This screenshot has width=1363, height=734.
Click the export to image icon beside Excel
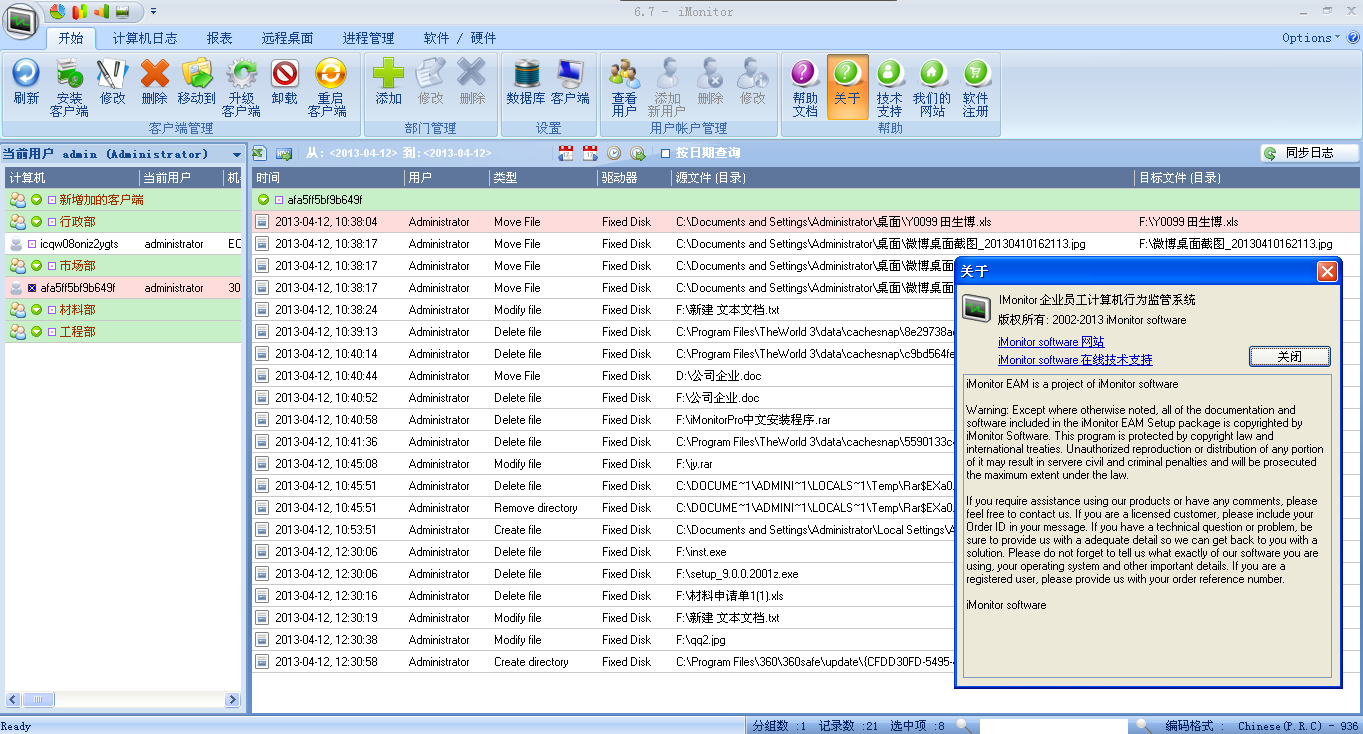[x=284, y=153]
